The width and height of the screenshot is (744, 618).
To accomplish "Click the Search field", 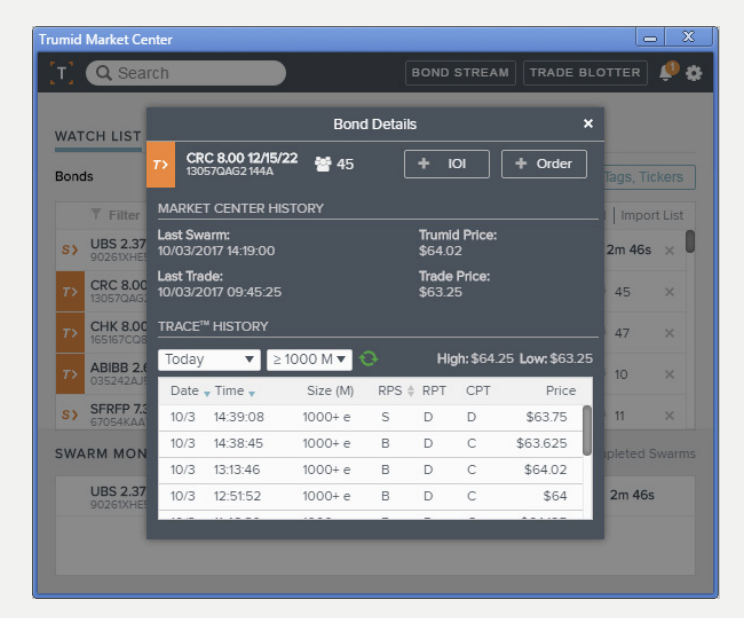I will [x=186, y=73].
